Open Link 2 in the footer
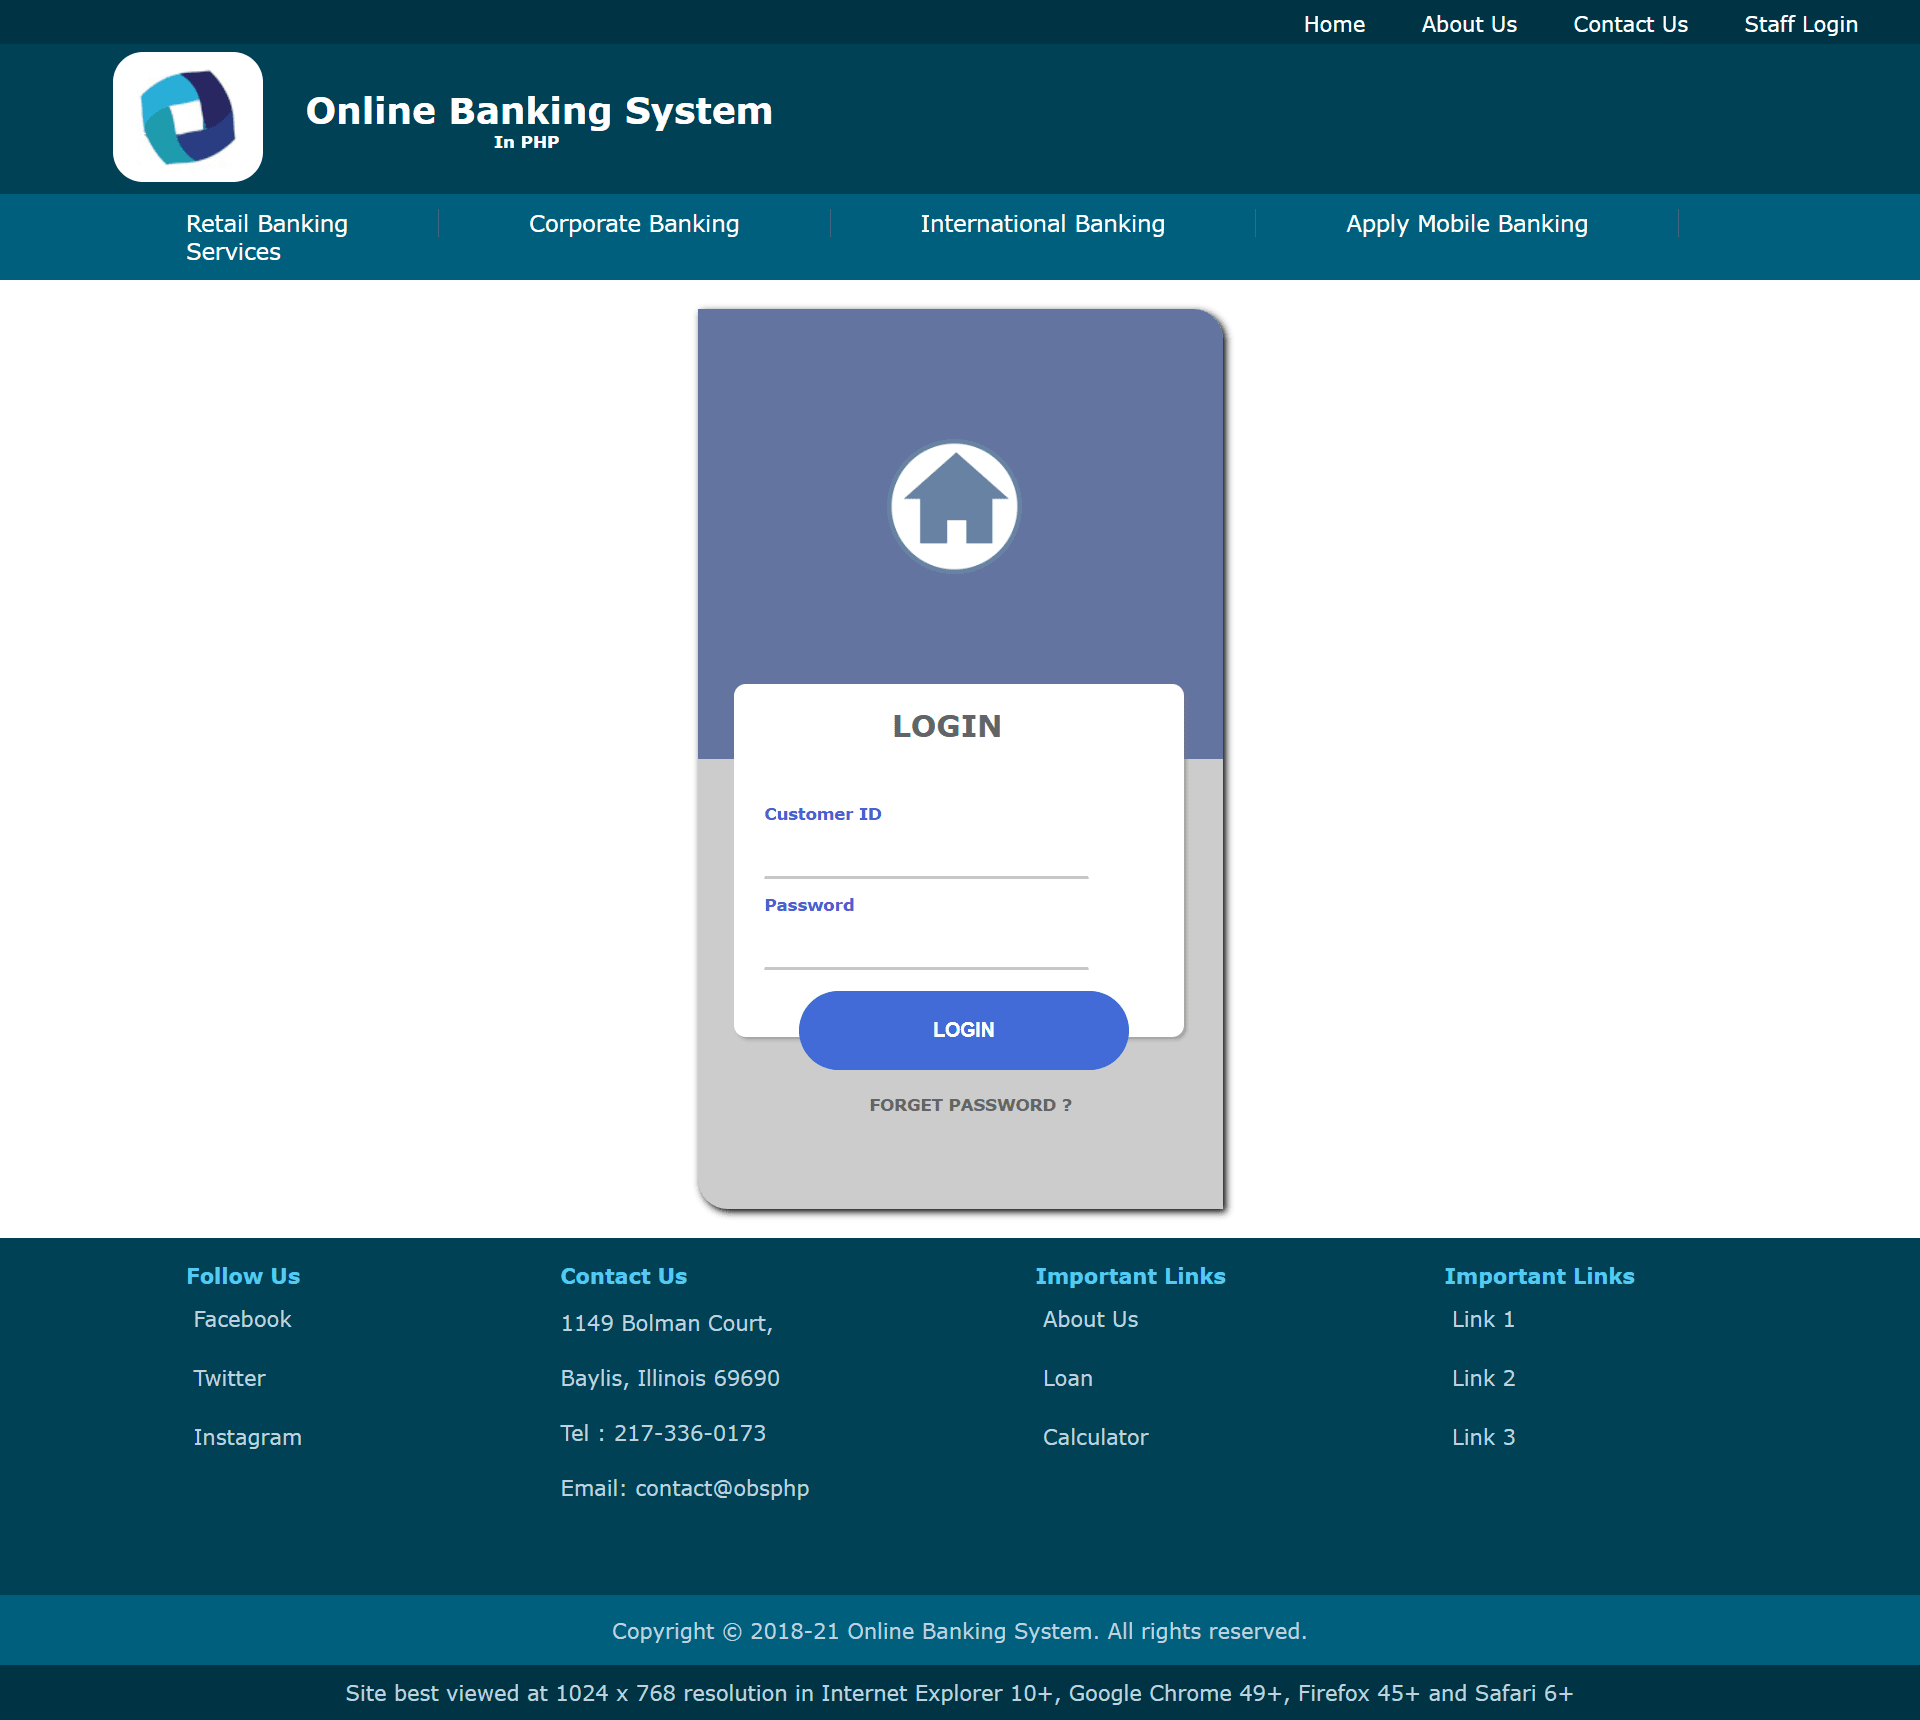Viewport: 1920px width, 1720px height. pos(1483,1378)
